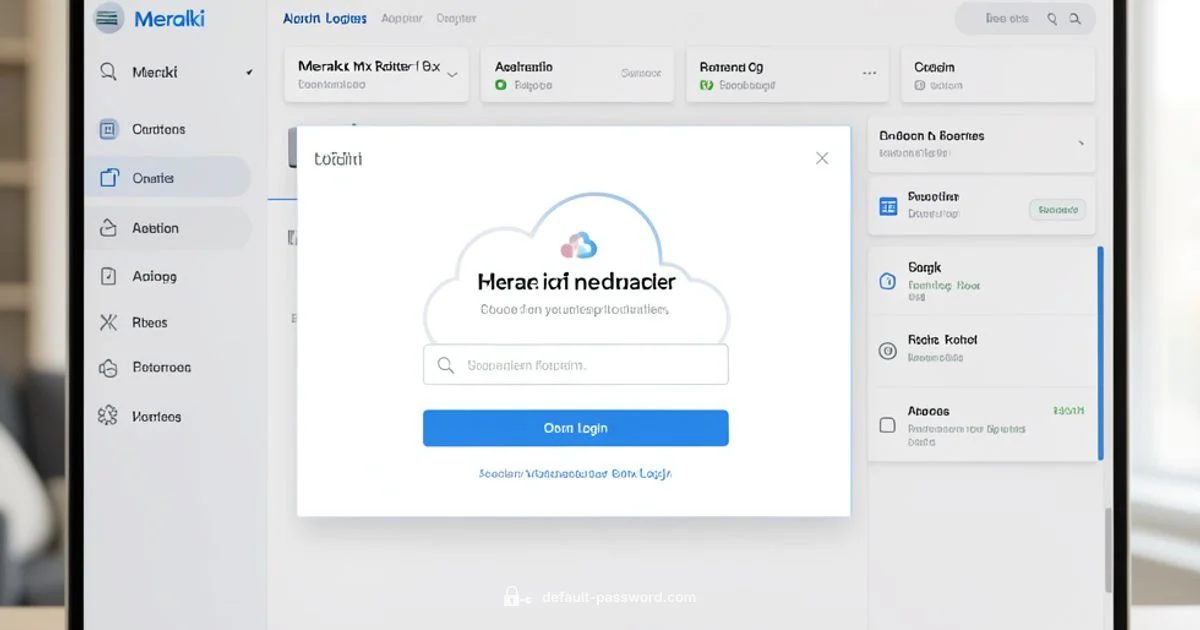Select the Cardtons icon in the sidebar
The image size is (1200, 630).
[110, 129]
